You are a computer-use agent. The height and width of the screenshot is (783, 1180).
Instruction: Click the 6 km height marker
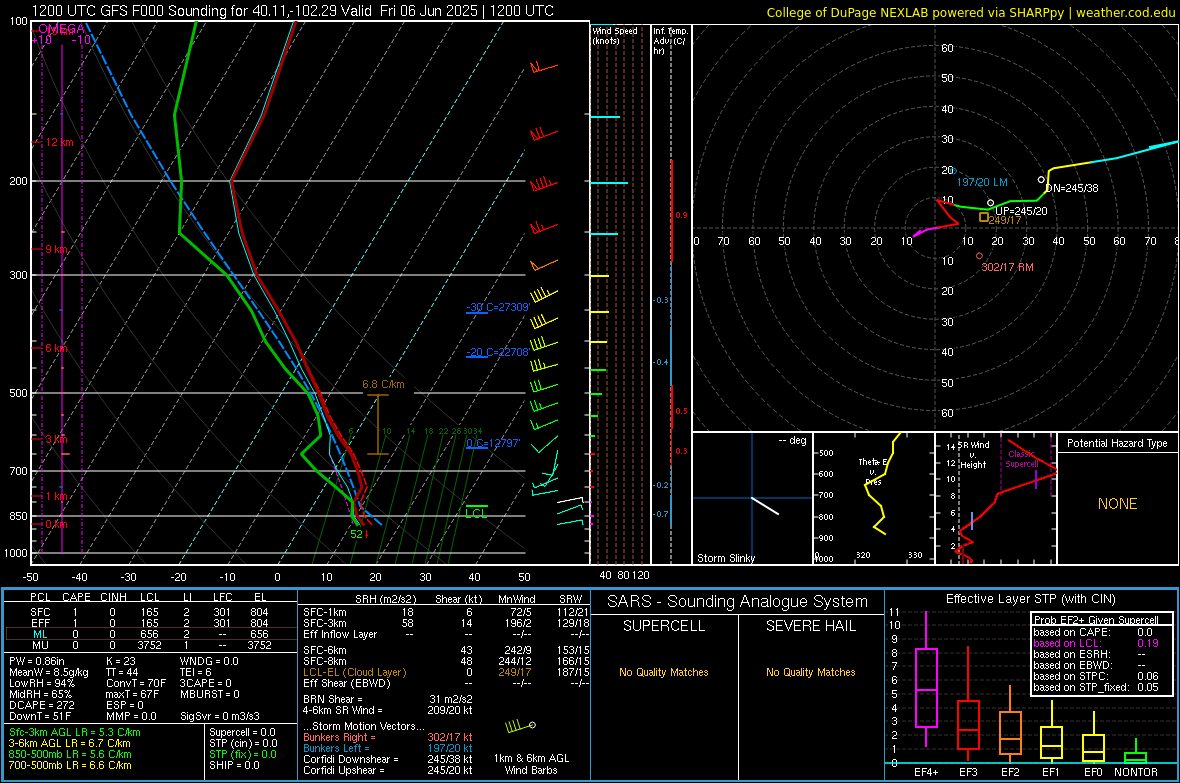[56, 348]
